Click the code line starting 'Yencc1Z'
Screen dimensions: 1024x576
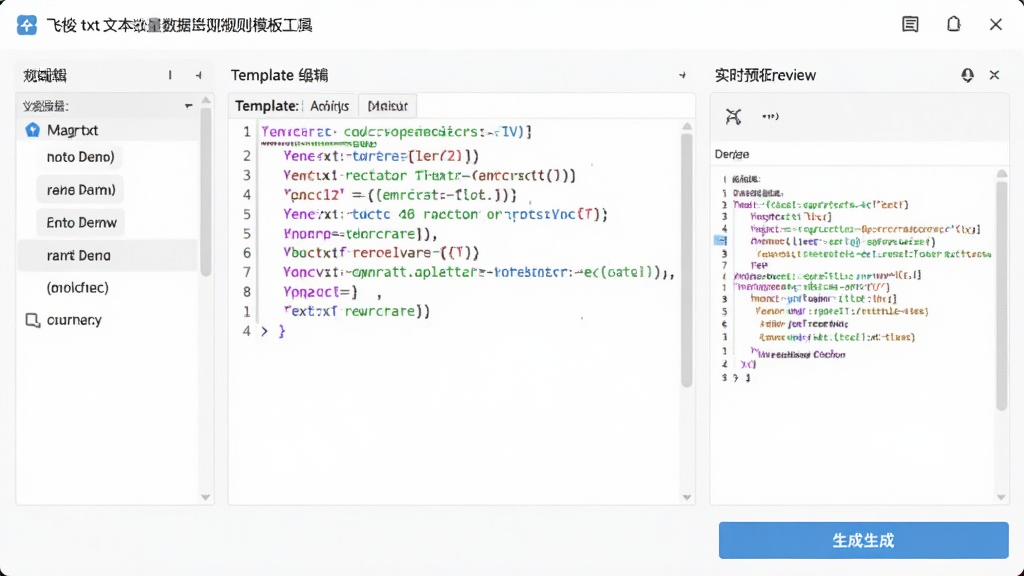[400, 195]
